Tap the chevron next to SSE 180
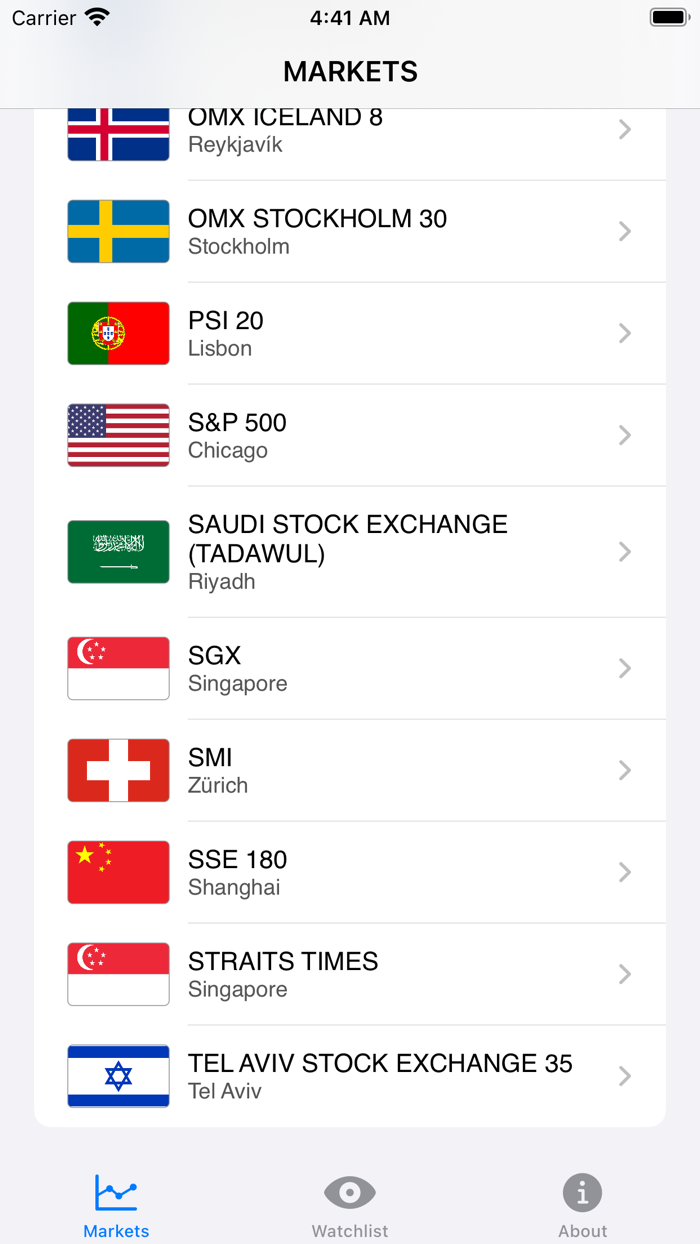The height and width of the screenshot is (1244, 700). pyautogui.click(x=625, y=872)
